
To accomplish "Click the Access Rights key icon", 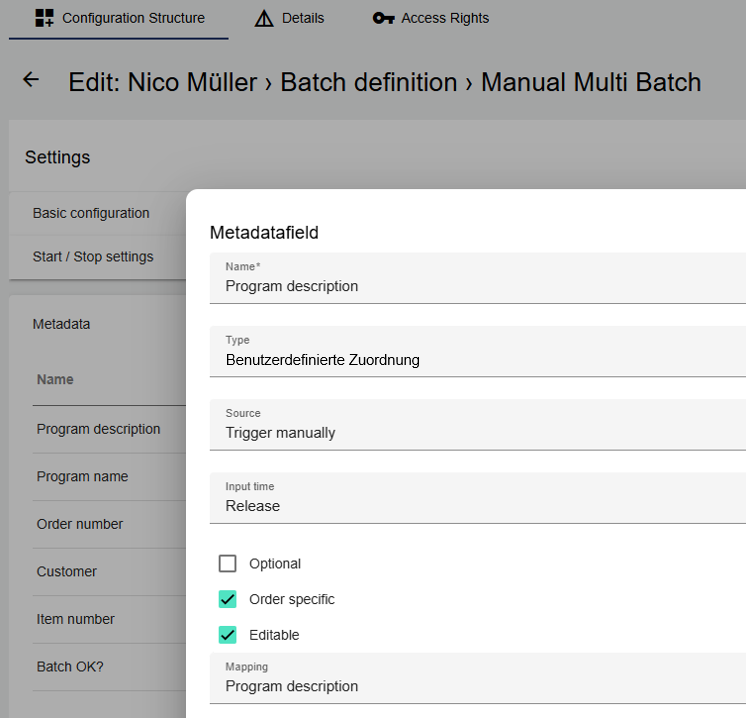I will pos(383,18).
